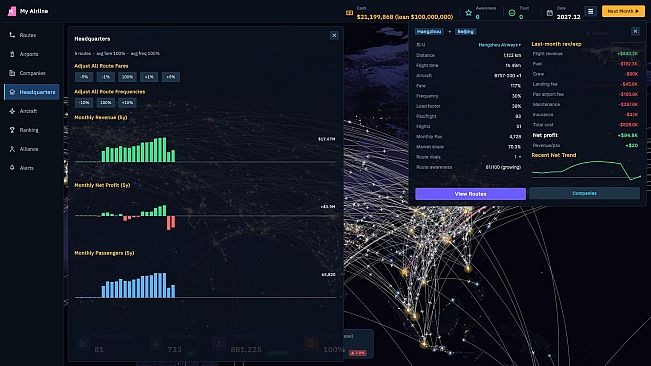The width and height of the screenshot is (651, 366).
Task: Open the hamburger menu icon
Action: point(590,11)
